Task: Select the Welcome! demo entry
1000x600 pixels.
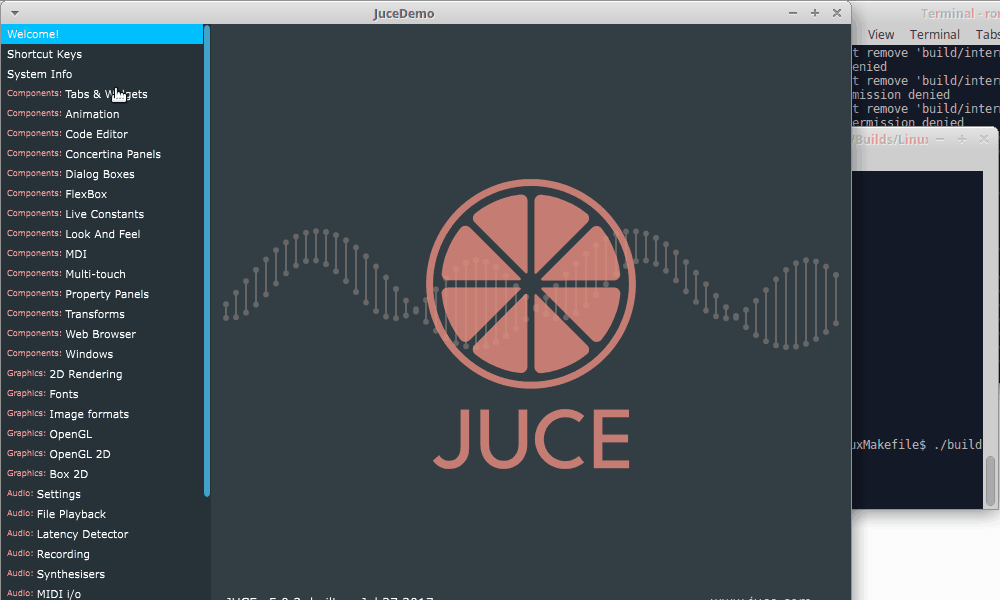Action: click(102, 34)
